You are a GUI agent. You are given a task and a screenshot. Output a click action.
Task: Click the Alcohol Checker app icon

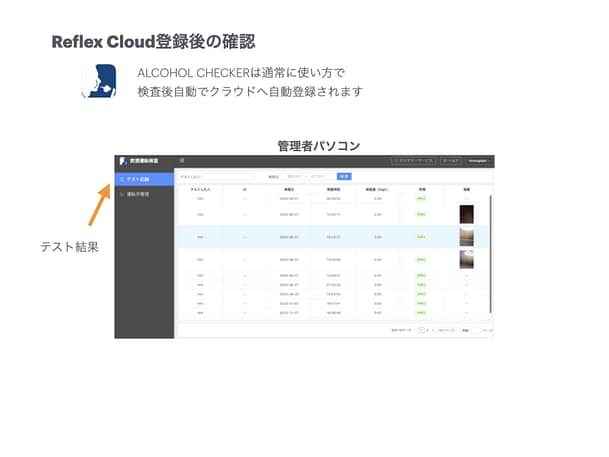point(99,81)
